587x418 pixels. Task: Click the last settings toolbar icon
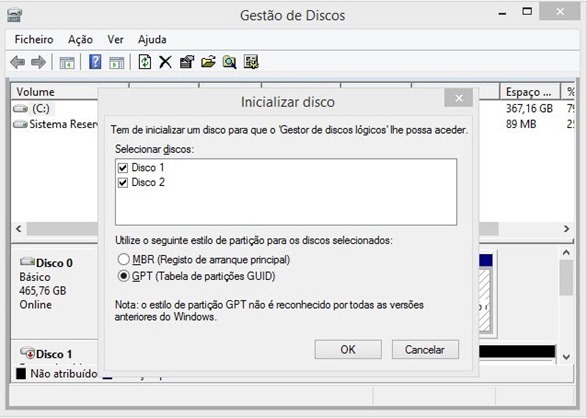(251, 62)
